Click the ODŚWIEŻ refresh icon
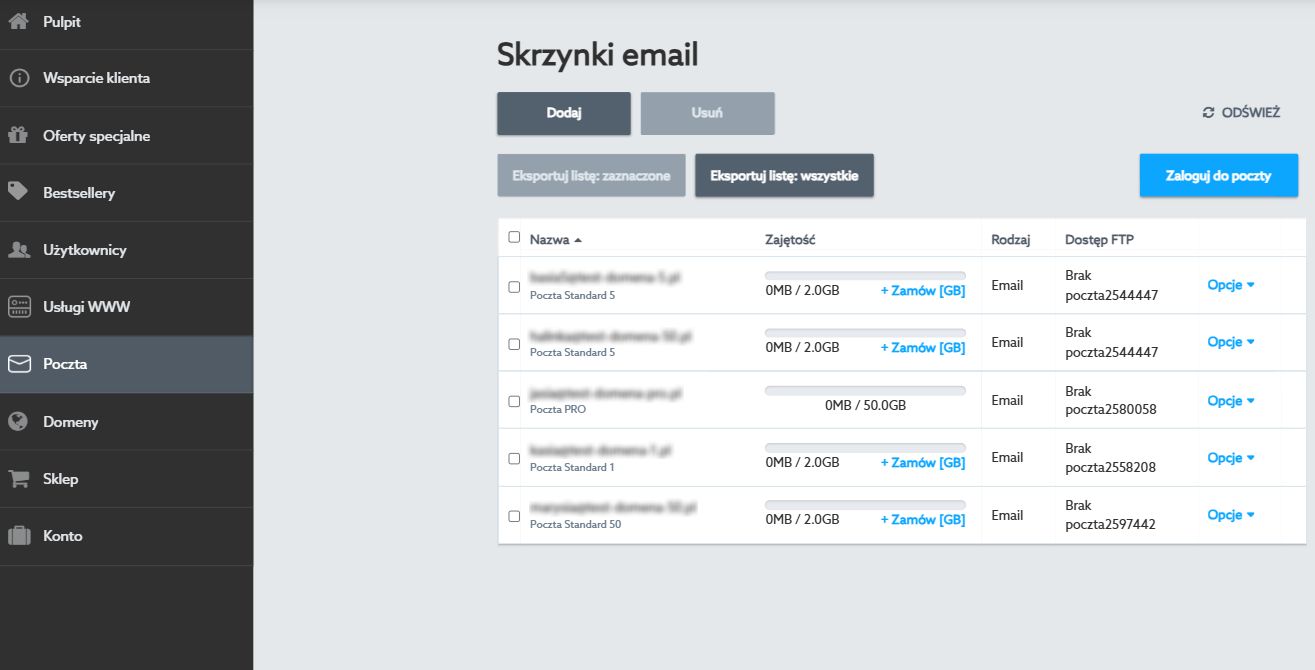This screenshot has height=670, width=1315. pos(1208,113)
